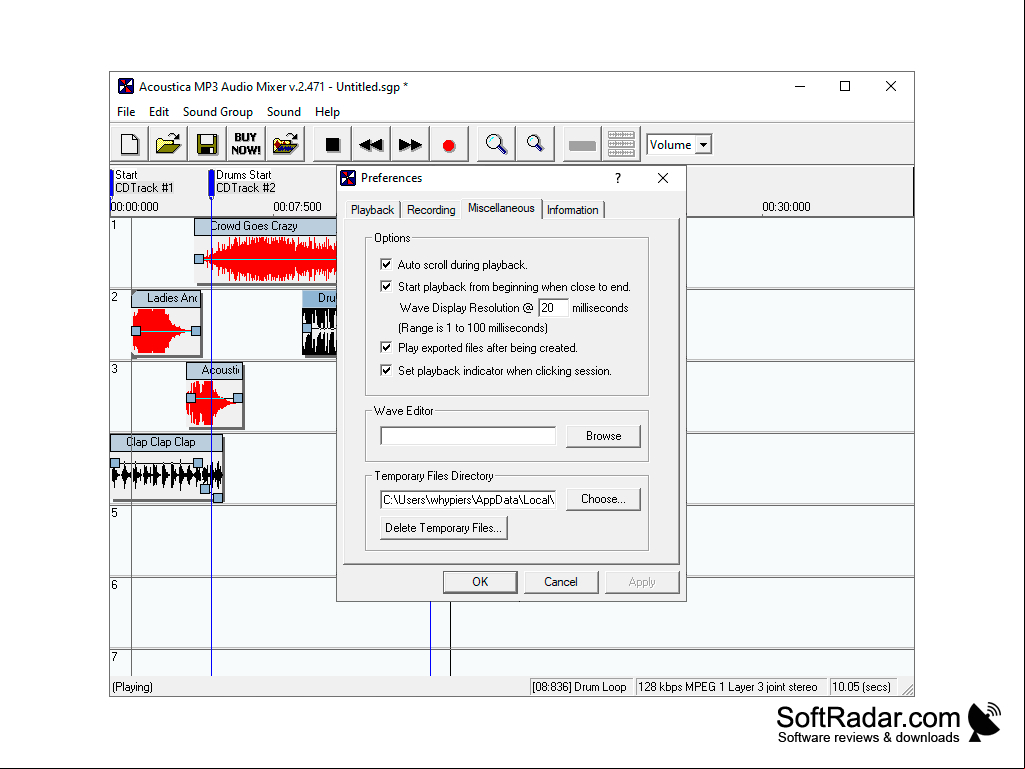Click the Wave Editor path text field
This screenshot has width=1025, height=769.
pos(468,436)
